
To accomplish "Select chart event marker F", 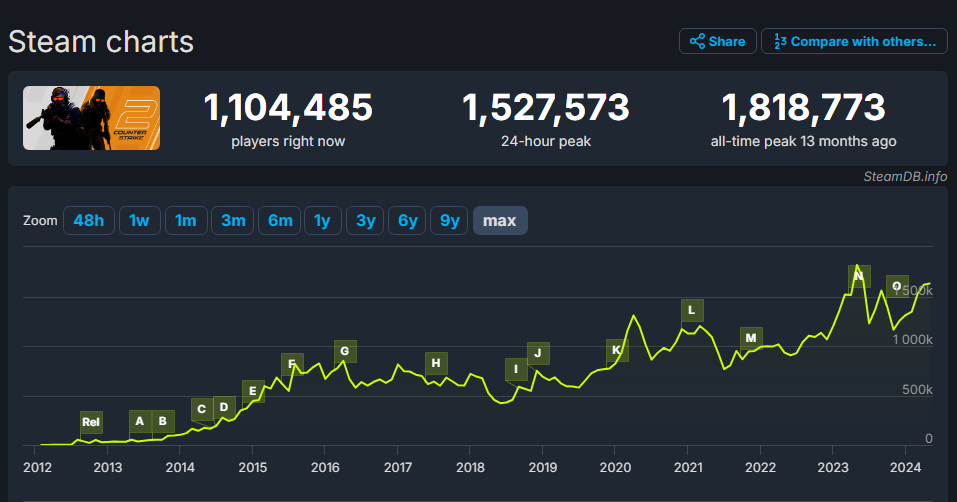I will 292,364.
